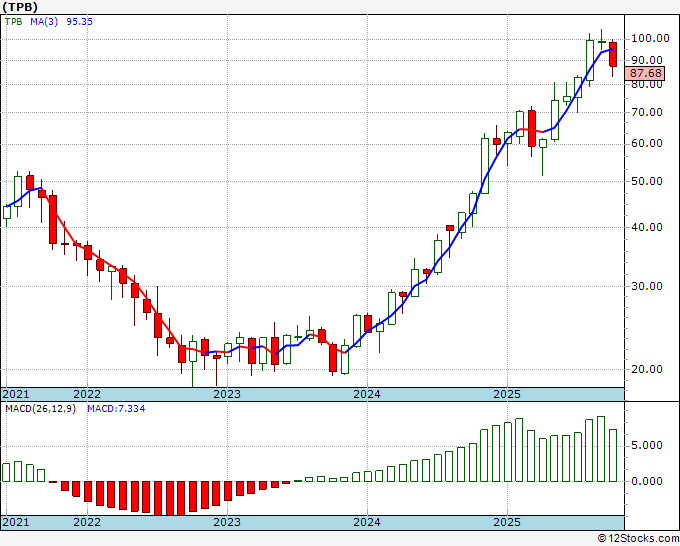Click the MACD:7.334 value label
Image resolution: width=680 pixels, height=546 pixels.
pyautogui.click(x=116, y=409)
